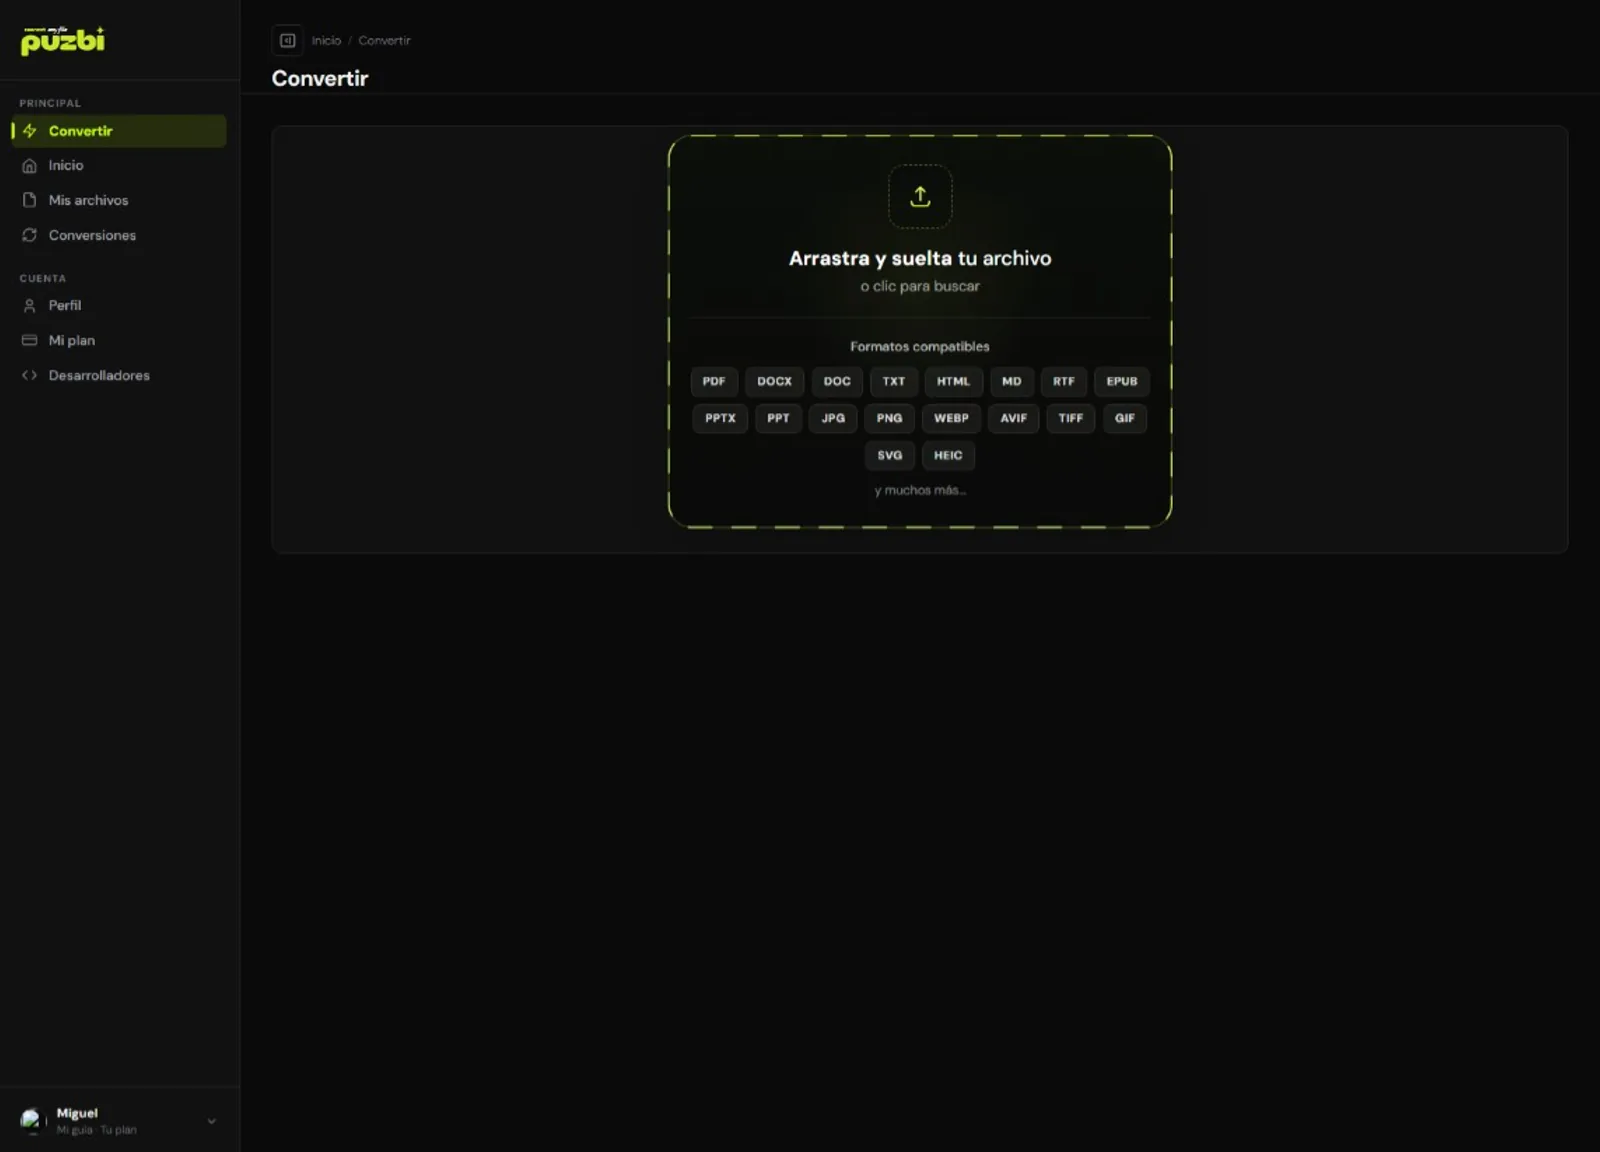The width and height of the screenshot is (1600, 1152).
Task: Click the PDF format badge
Action: pyautogui.click(x=714, y=381)
